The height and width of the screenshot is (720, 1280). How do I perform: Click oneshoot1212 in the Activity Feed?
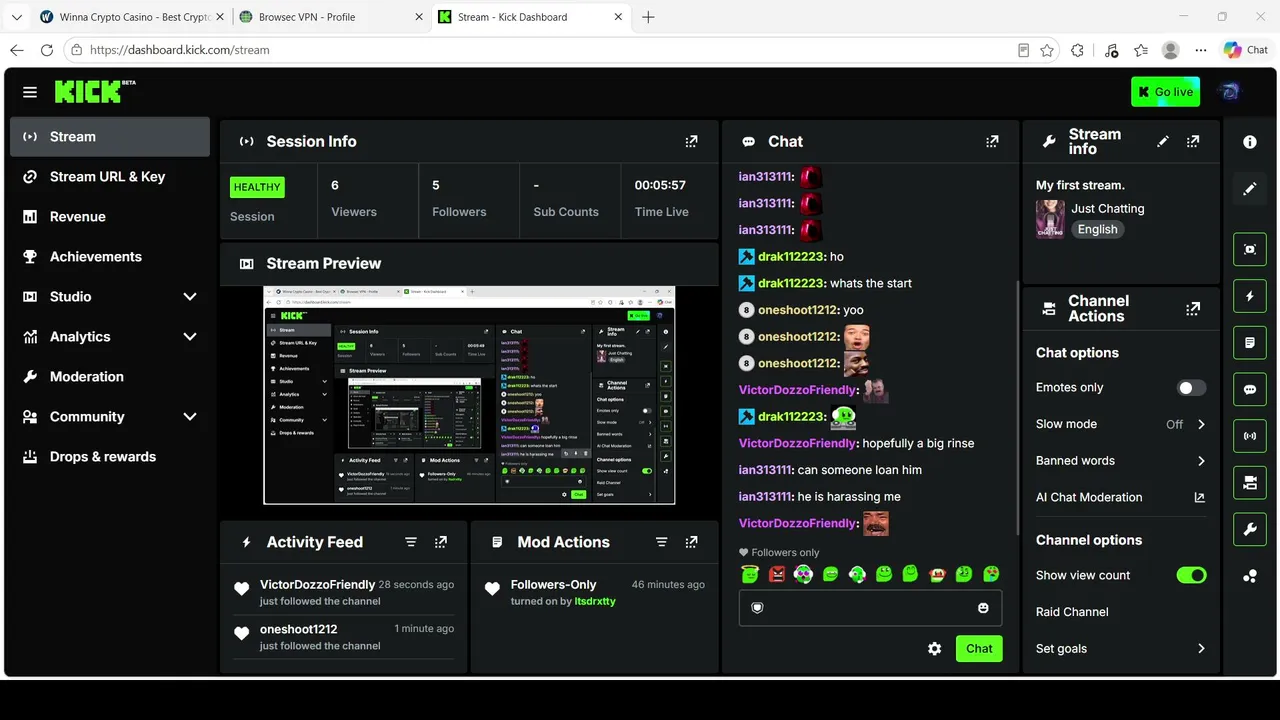point(298,629)
